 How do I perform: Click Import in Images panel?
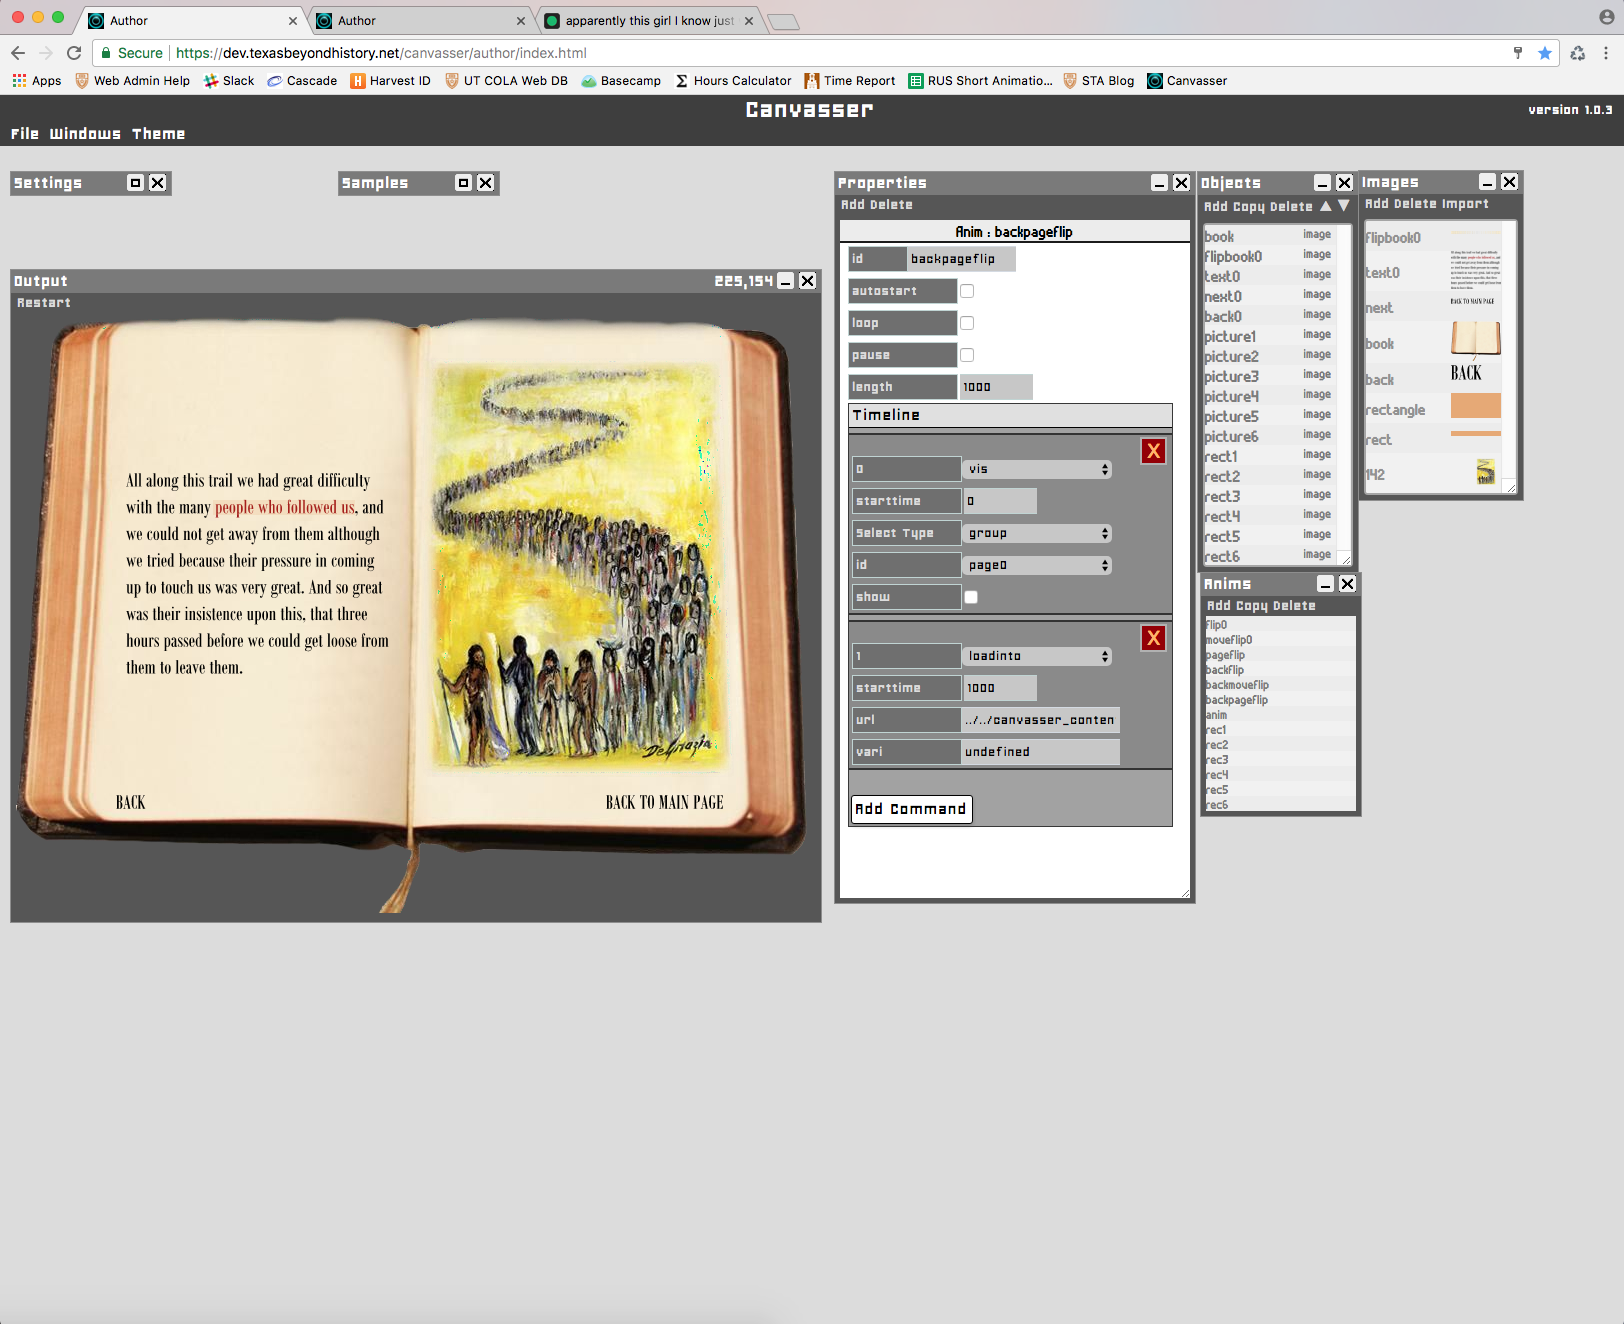pyautogui.click(x=1465, y=204)
